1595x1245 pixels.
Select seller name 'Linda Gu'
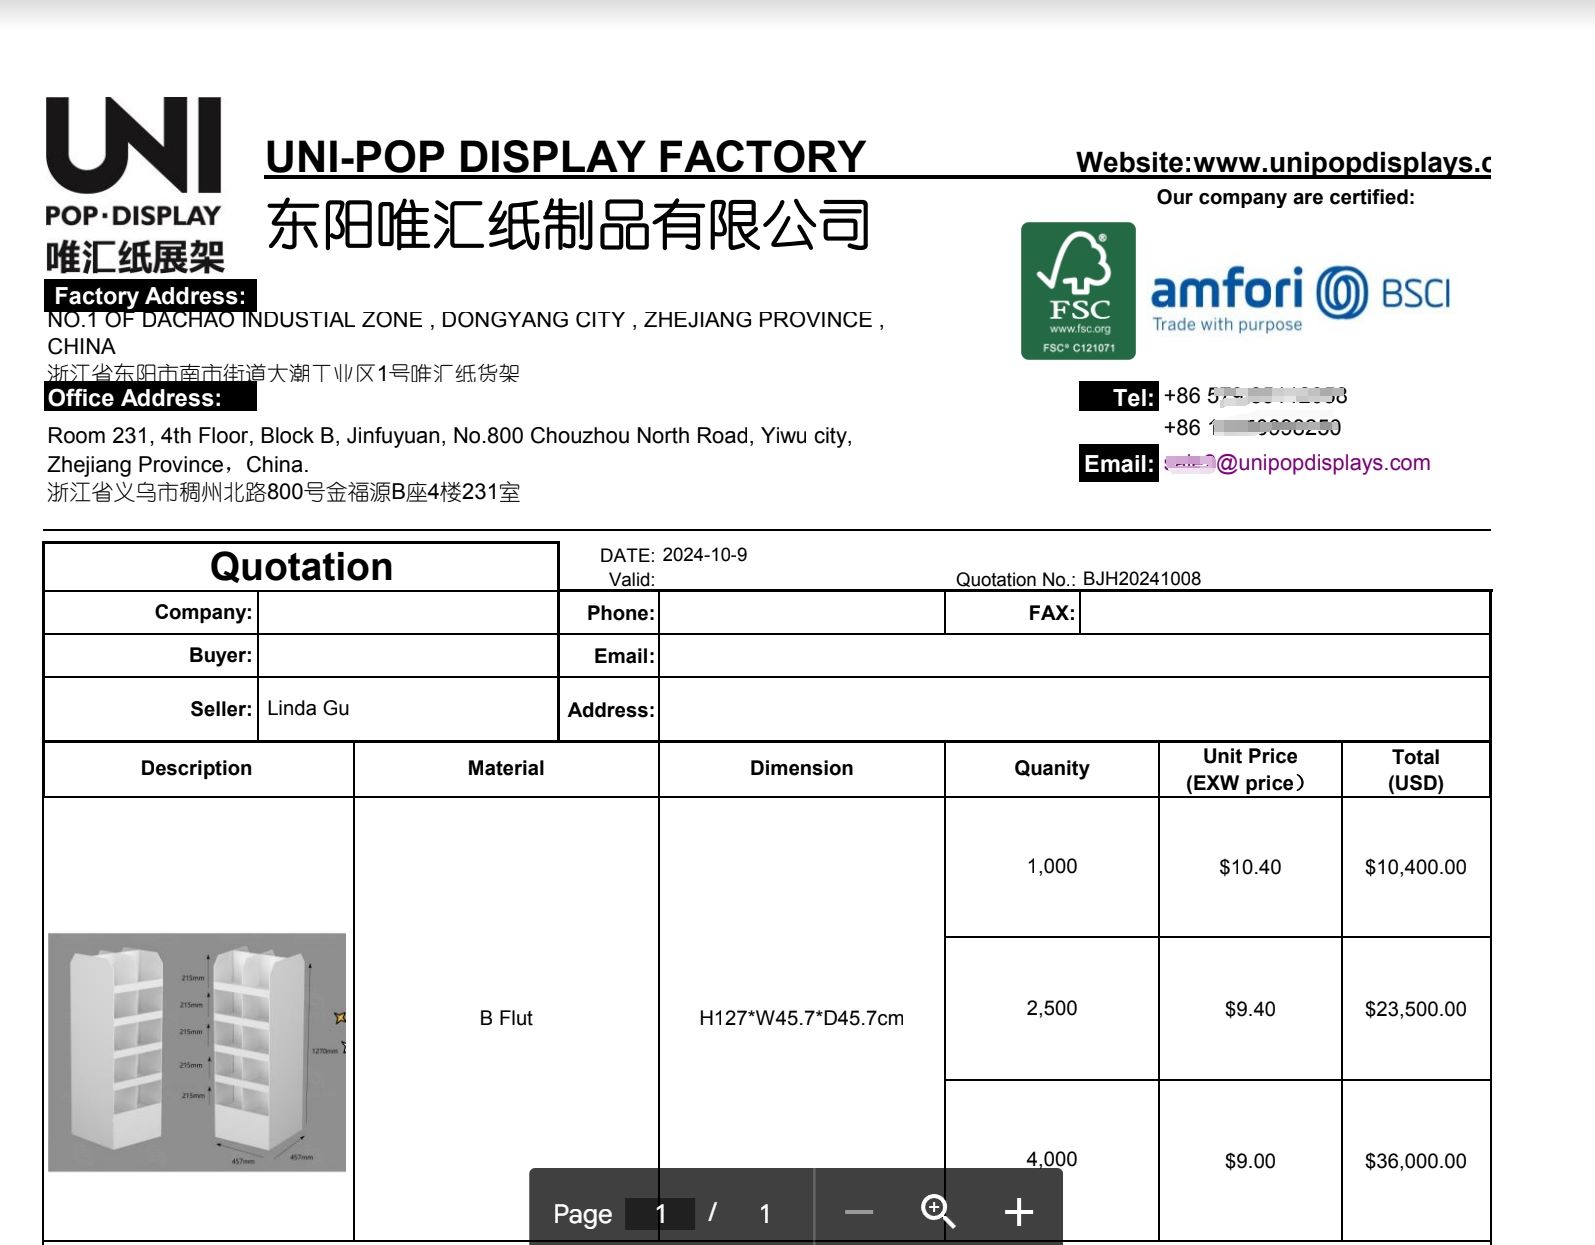[x=308, y=708]
